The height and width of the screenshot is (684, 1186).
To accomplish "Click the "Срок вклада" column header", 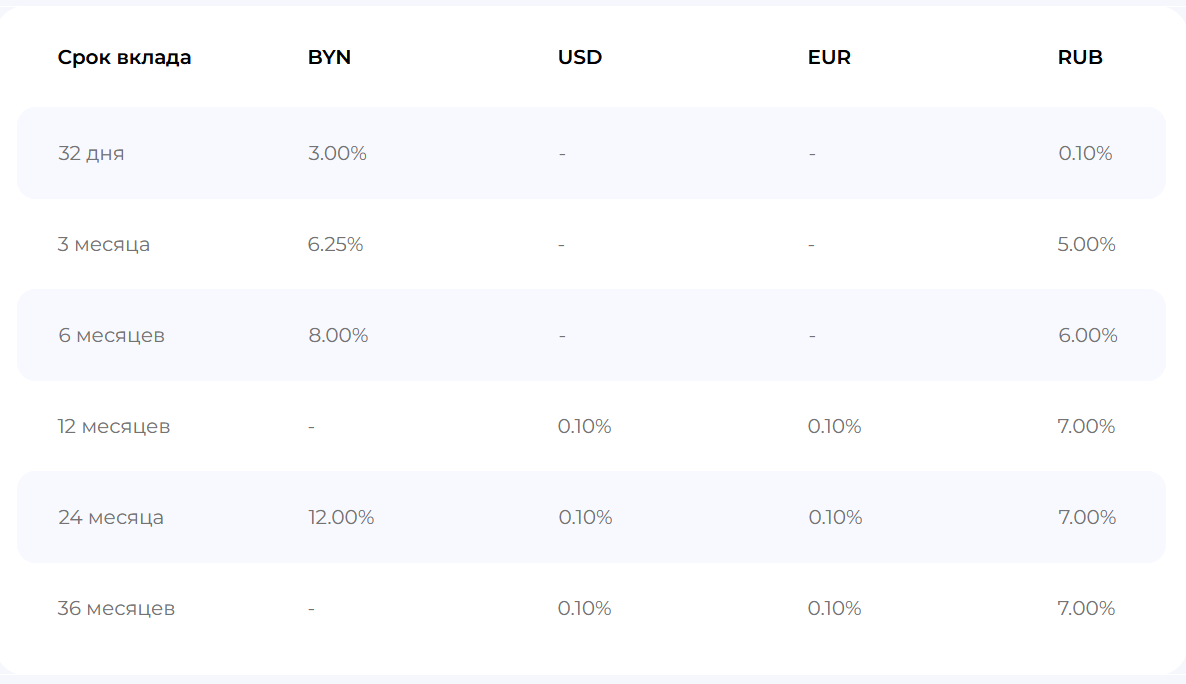I will [x=124, y=57].
